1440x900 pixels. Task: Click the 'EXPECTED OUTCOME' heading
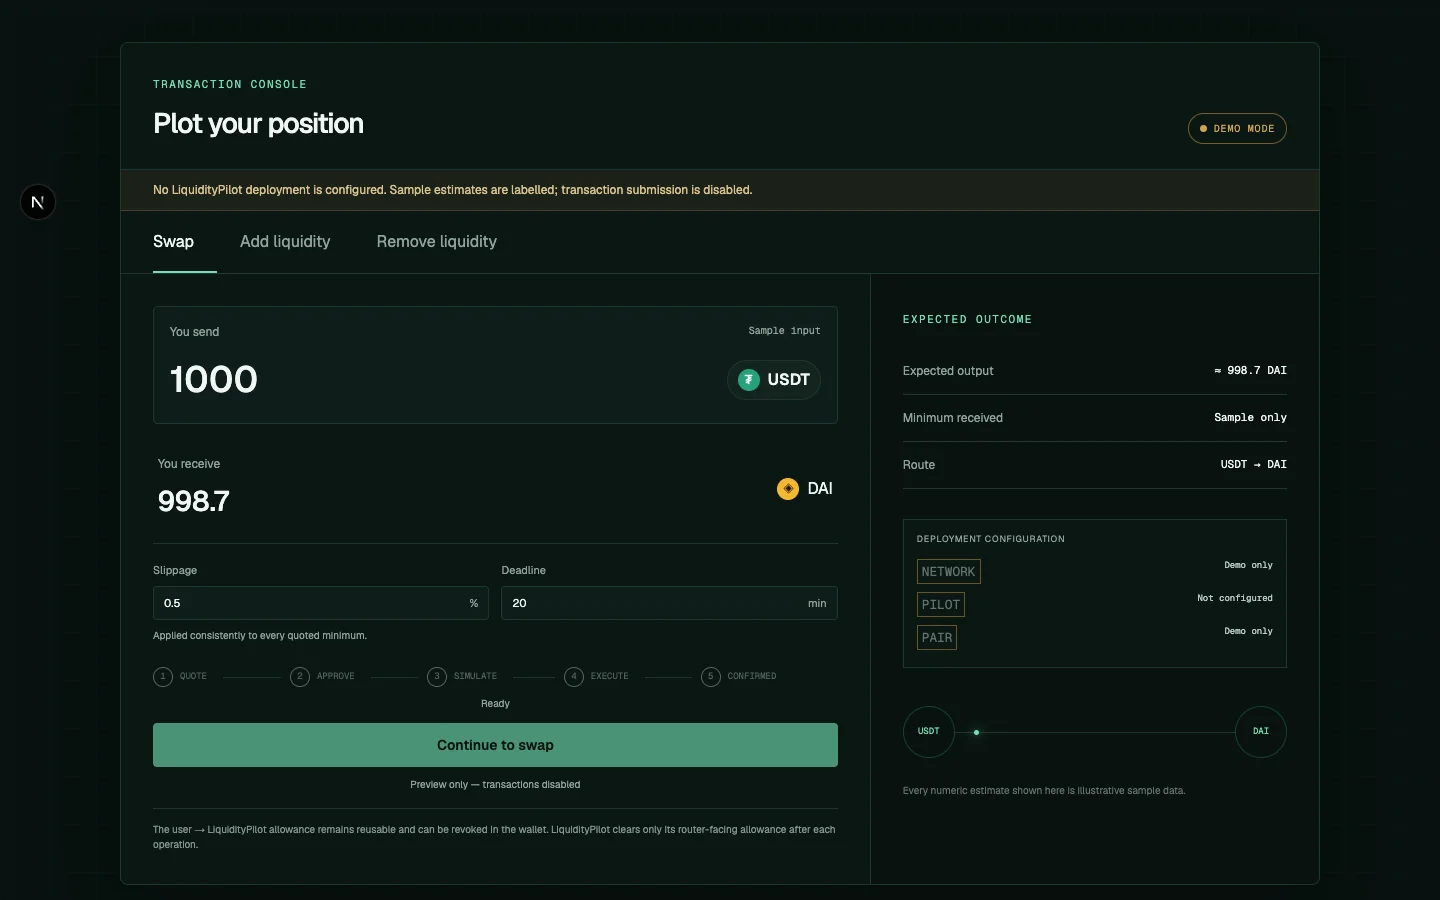[x=967, y=320]
